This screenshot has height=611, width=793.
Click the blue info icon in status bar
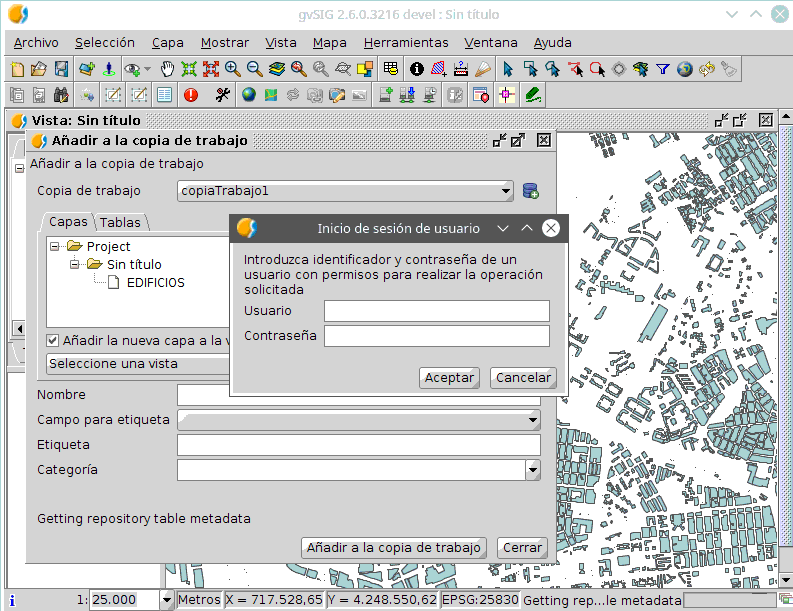click(x=12, y=600)
